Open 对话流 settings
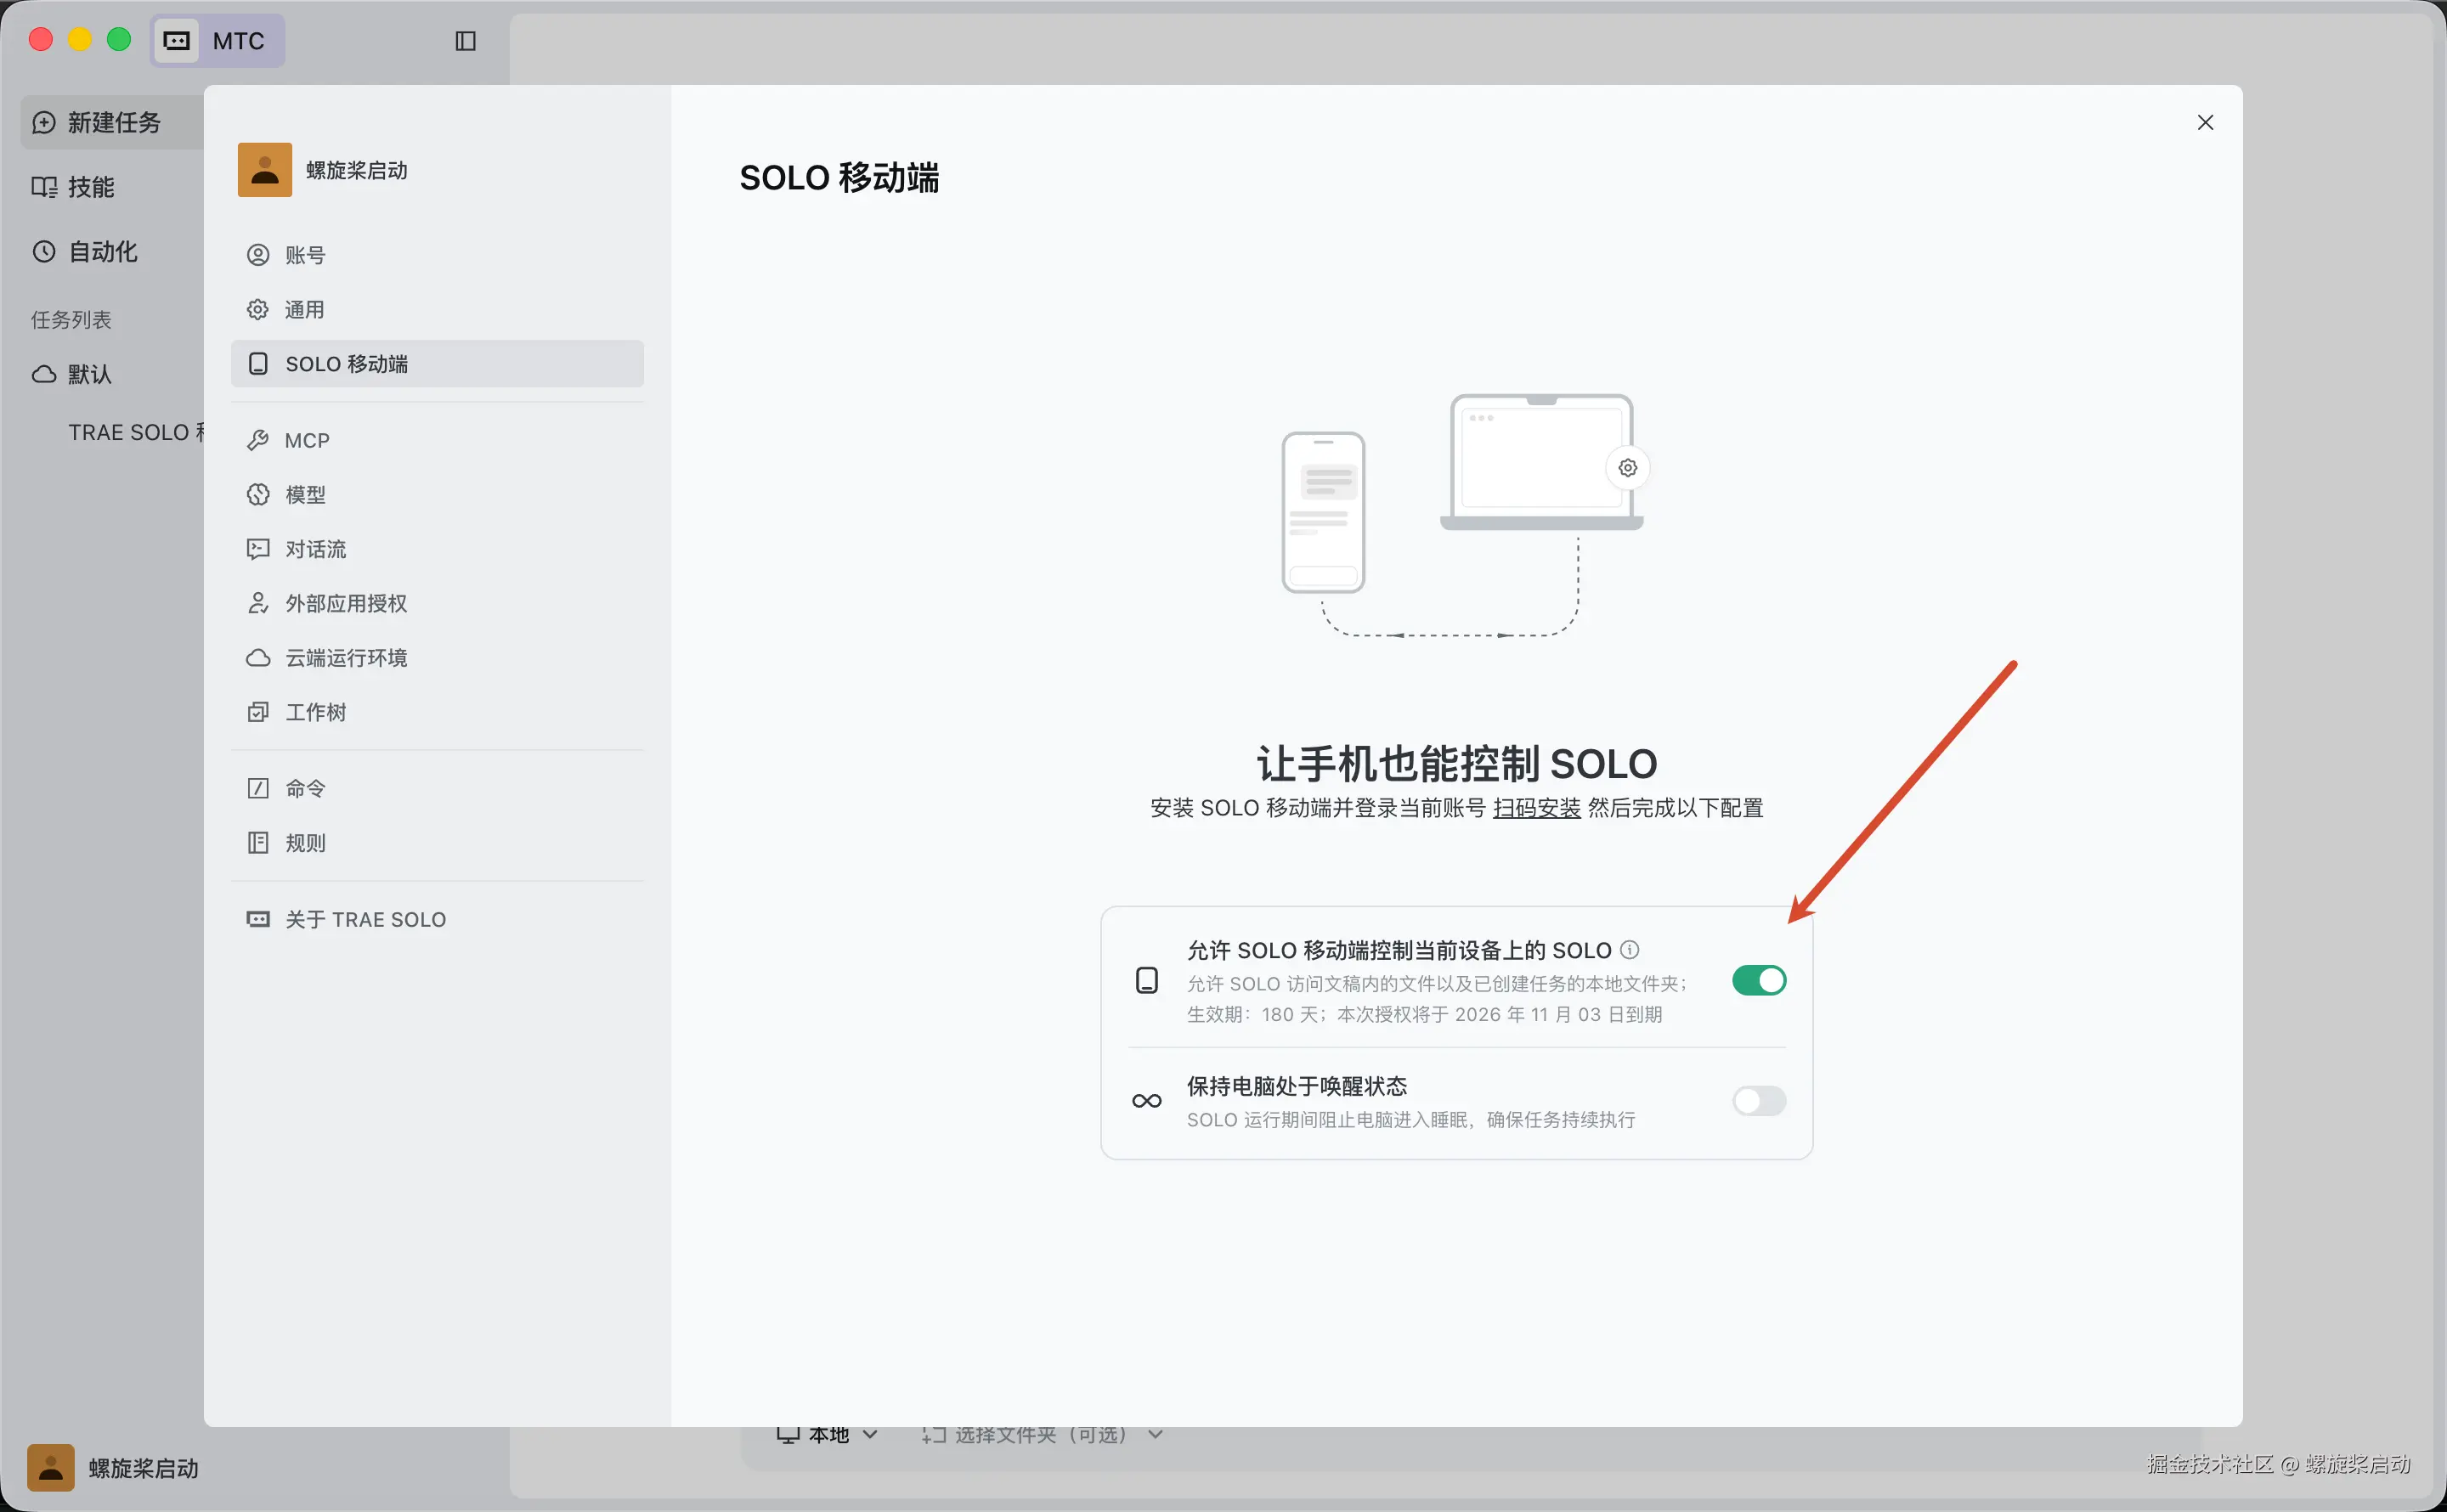 437,549
